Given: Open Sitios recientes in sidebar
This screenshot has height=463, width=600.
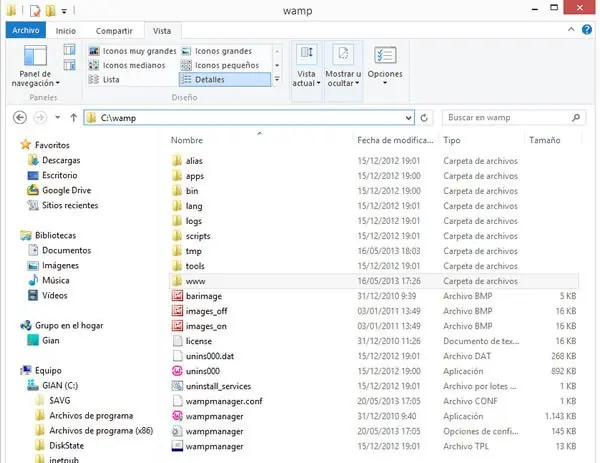Looking at the screenshot, I should pyautogui.click(x=63, y=205).
